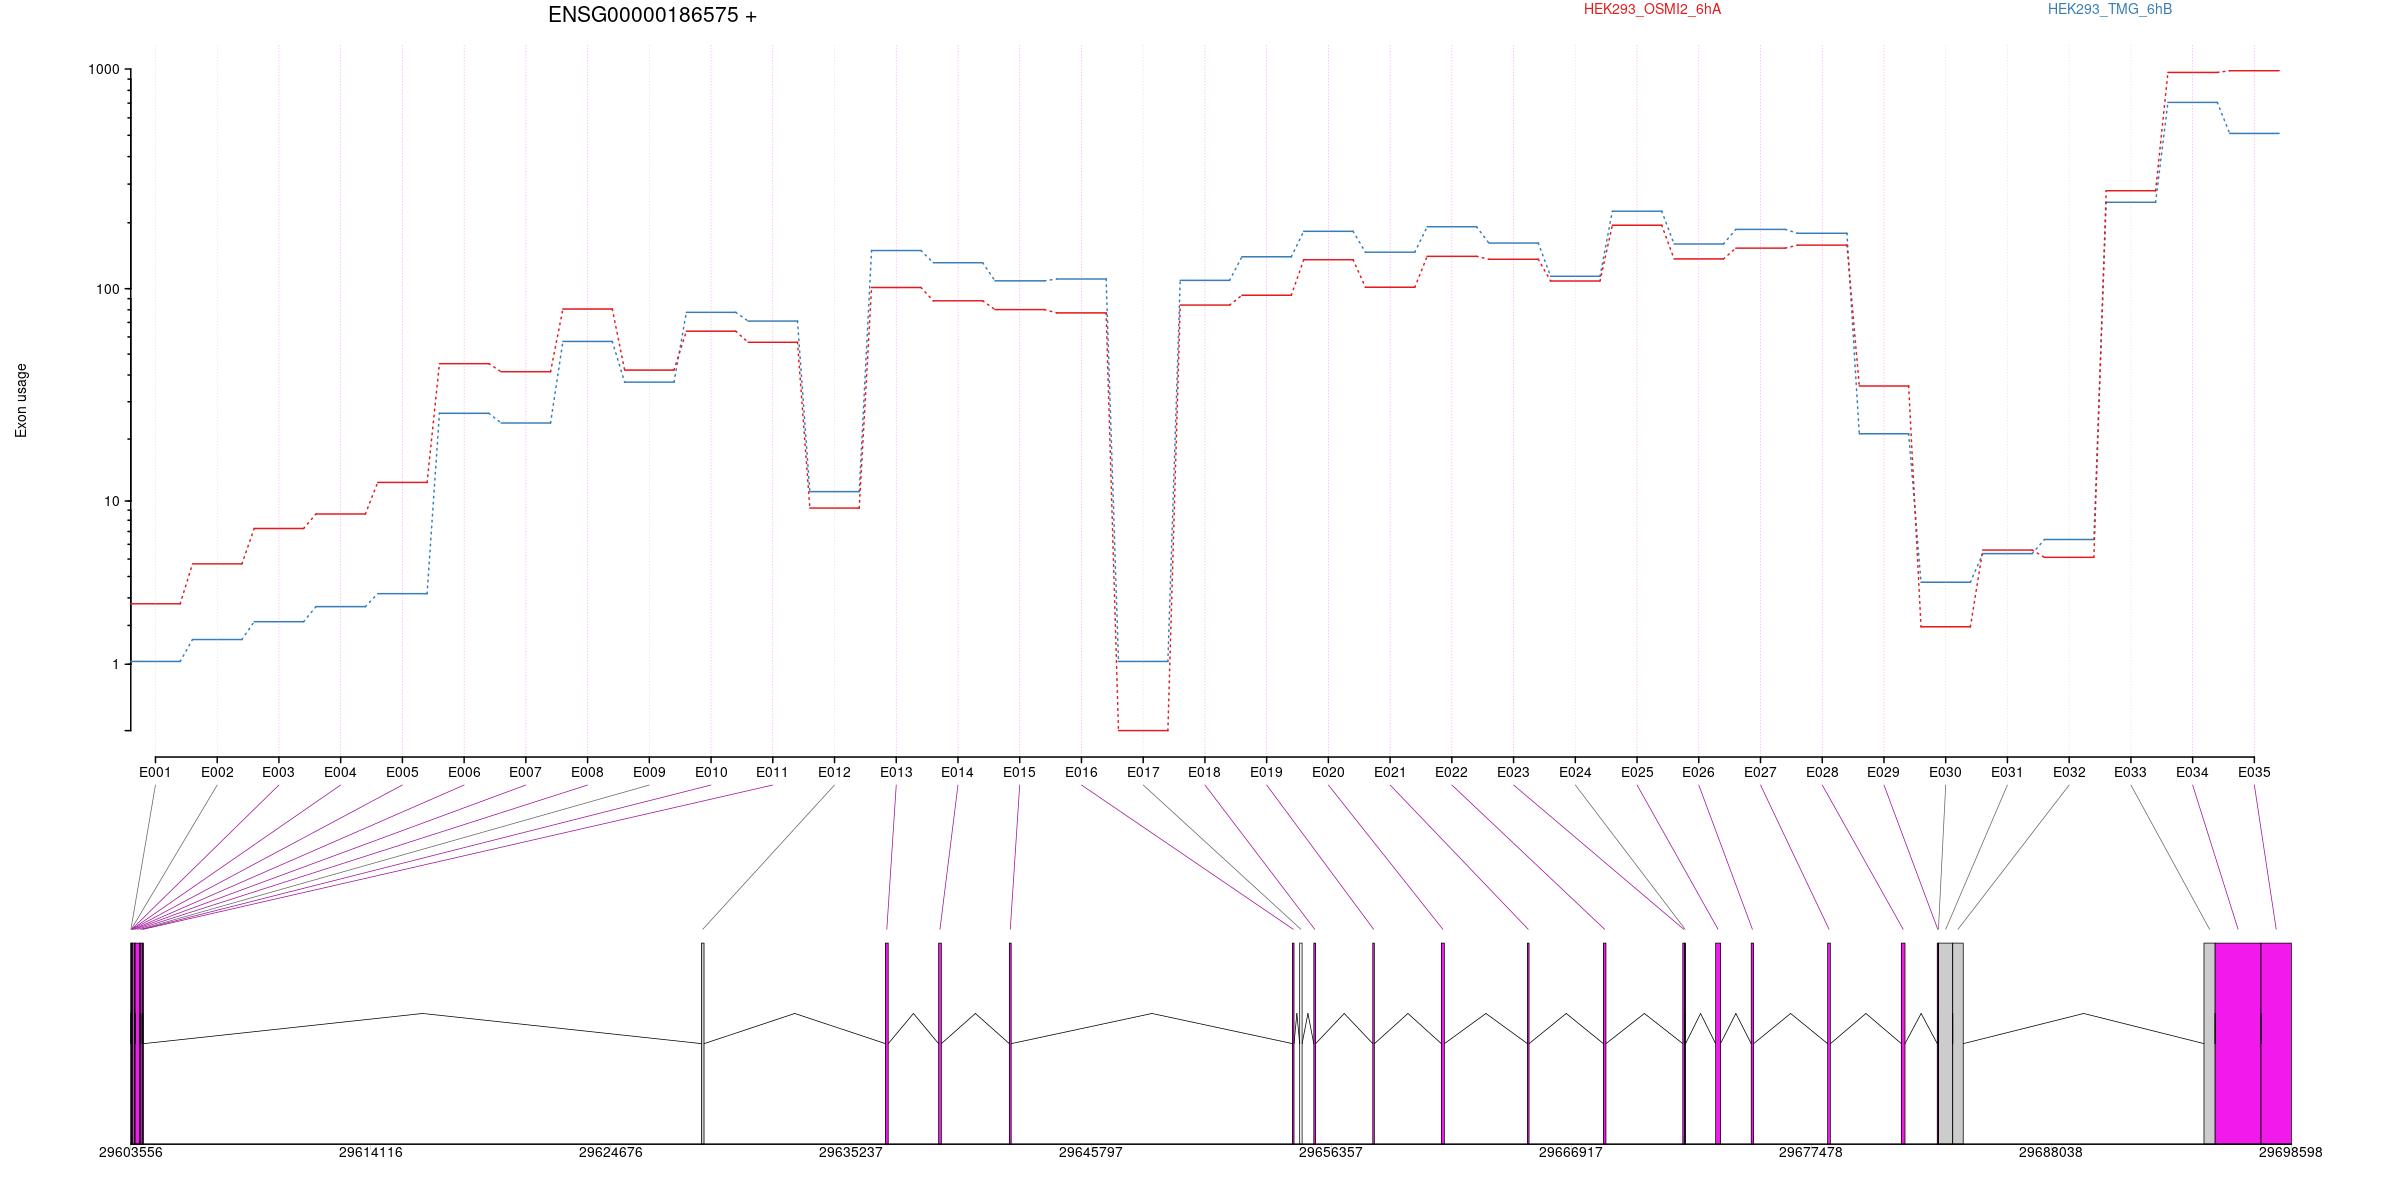Select the HEK293_TMG_6hB legend label
This screenshot has width=2400, height=1200.
click(2109, 9)
